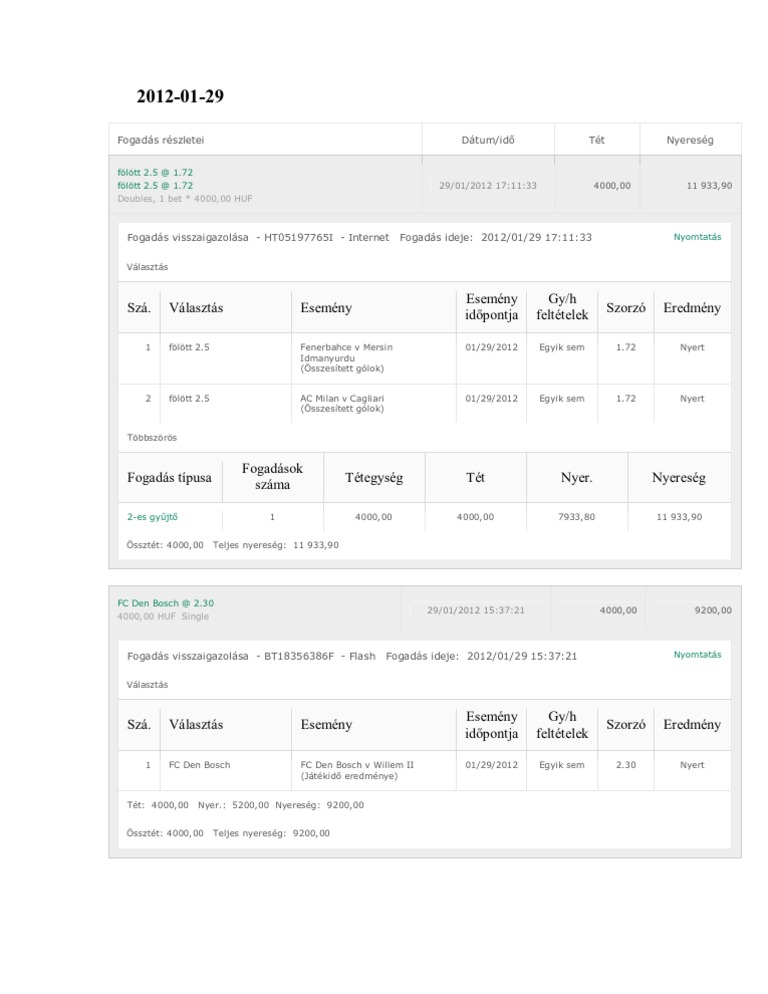This screenshot has width=768, height=994.
Task: Click the second fölött 2.5 @ 1.72 link
Action: [x=155, y=185]
